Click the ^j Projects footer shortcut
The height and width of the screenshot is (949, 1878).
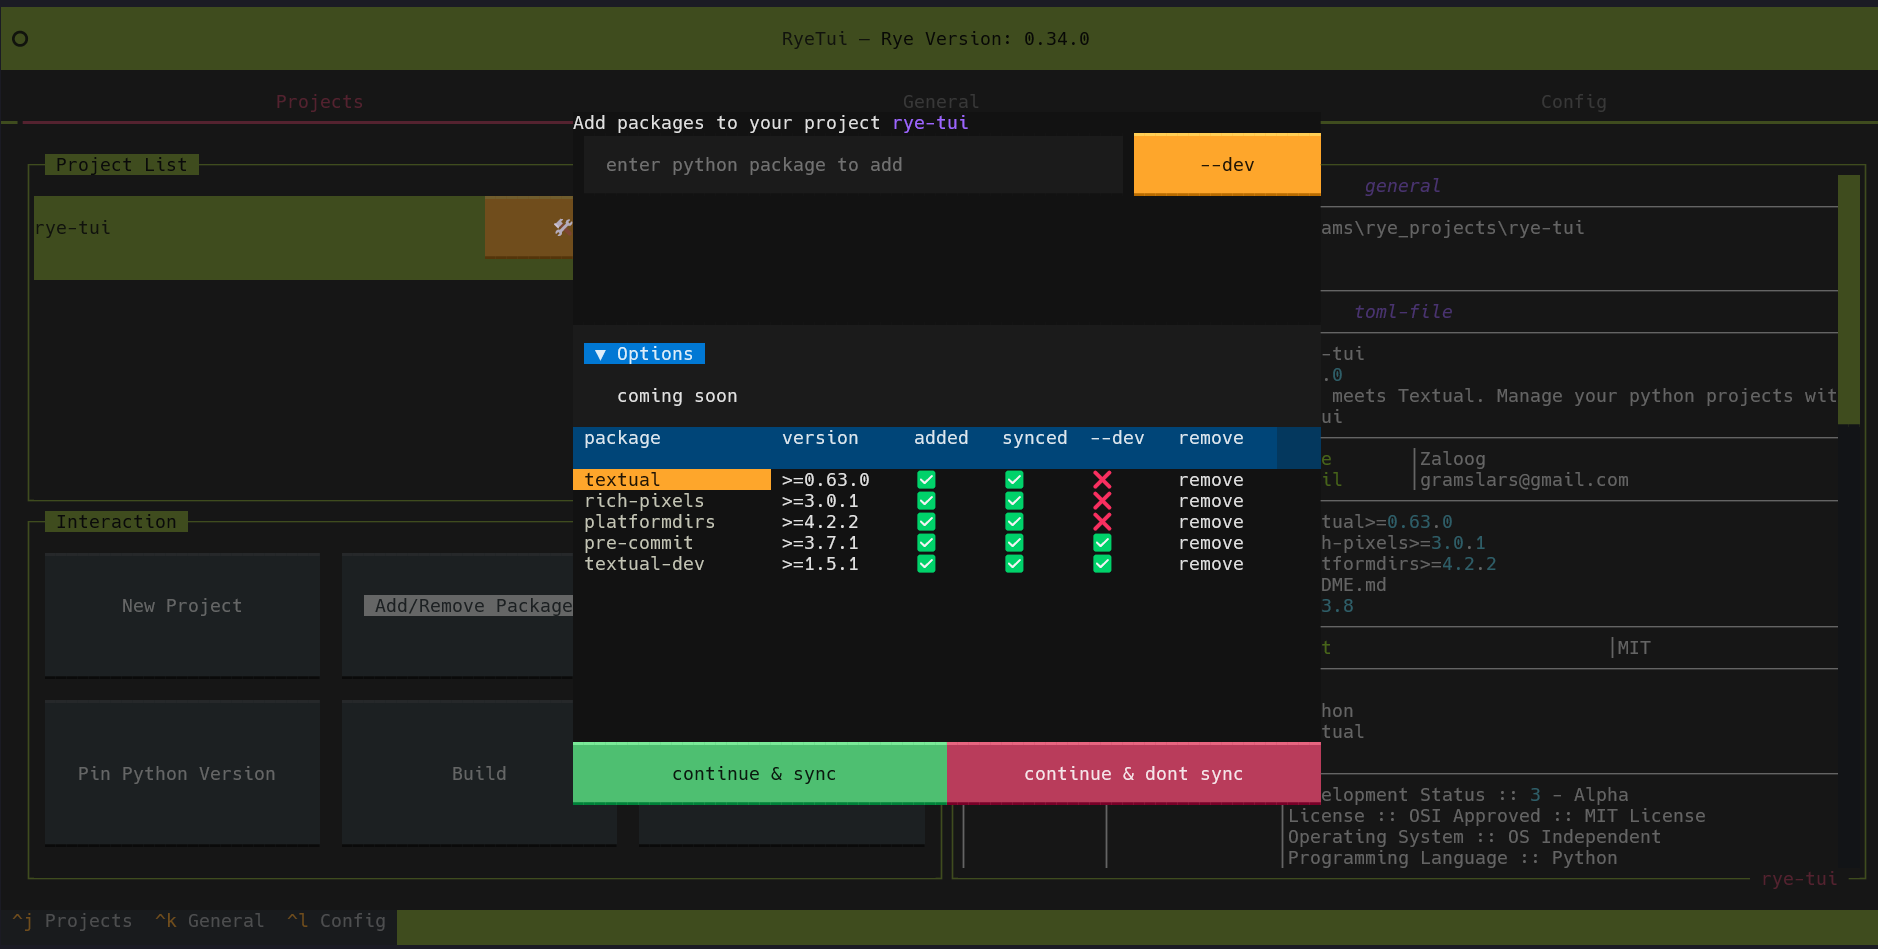72,920
